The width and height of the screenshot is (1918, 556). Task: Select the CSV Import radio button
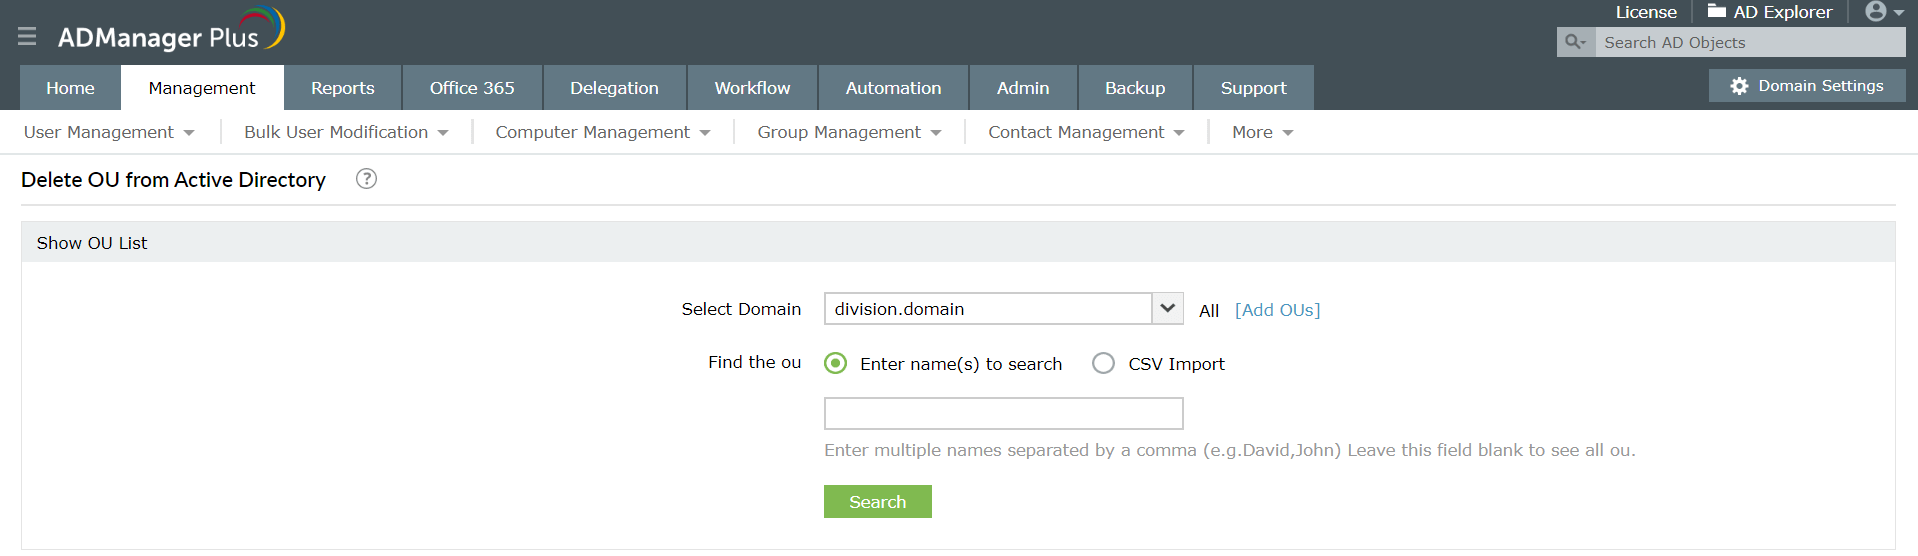(x=1103, y=364)
